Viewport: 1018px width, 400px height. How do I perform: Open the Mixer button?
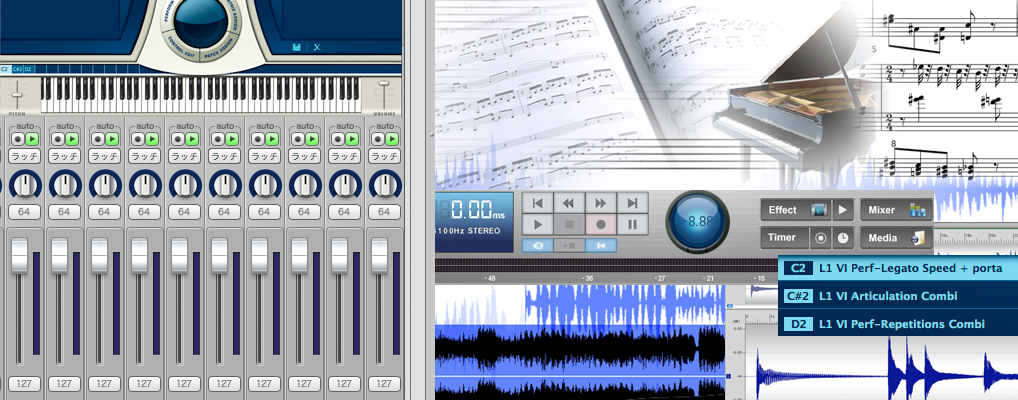click(896, 210)
